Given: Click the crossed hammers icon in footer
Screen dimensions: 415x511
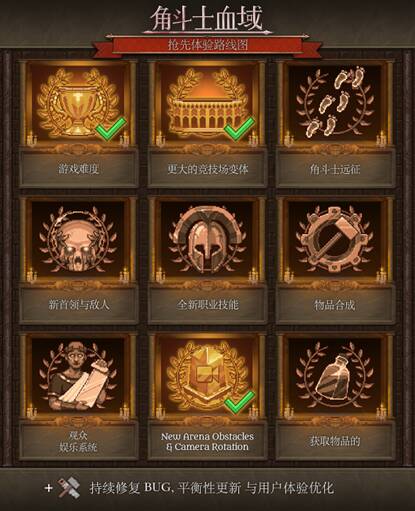Looking at the screenshot, I should pos(69,488).
